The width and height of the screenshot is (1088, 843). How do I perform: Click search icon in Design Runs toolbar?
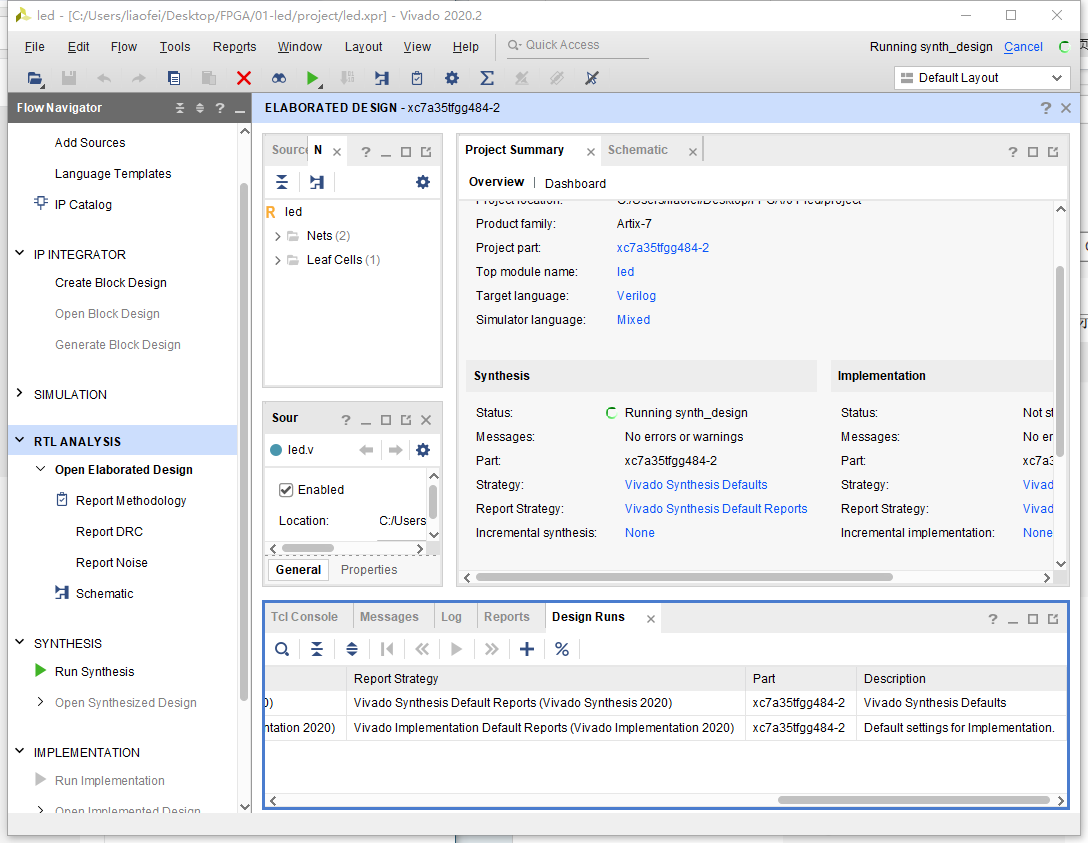282,649
